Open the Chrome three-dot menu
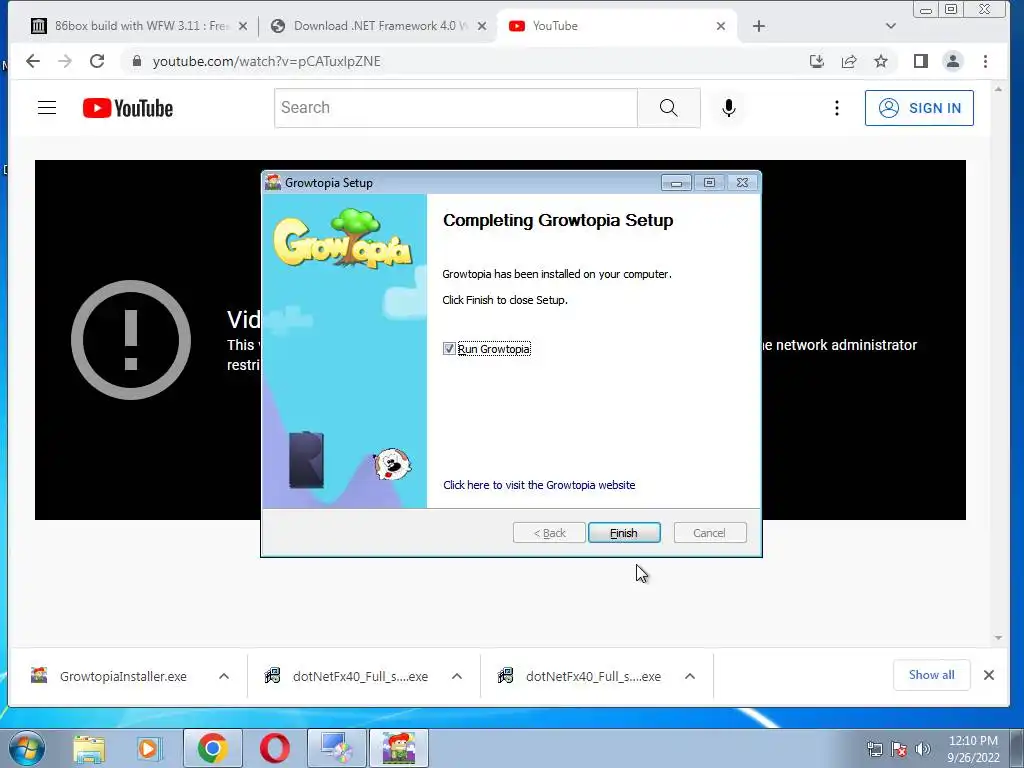The width and height of the screenshot is (1024, 768). tap(985, 61)
